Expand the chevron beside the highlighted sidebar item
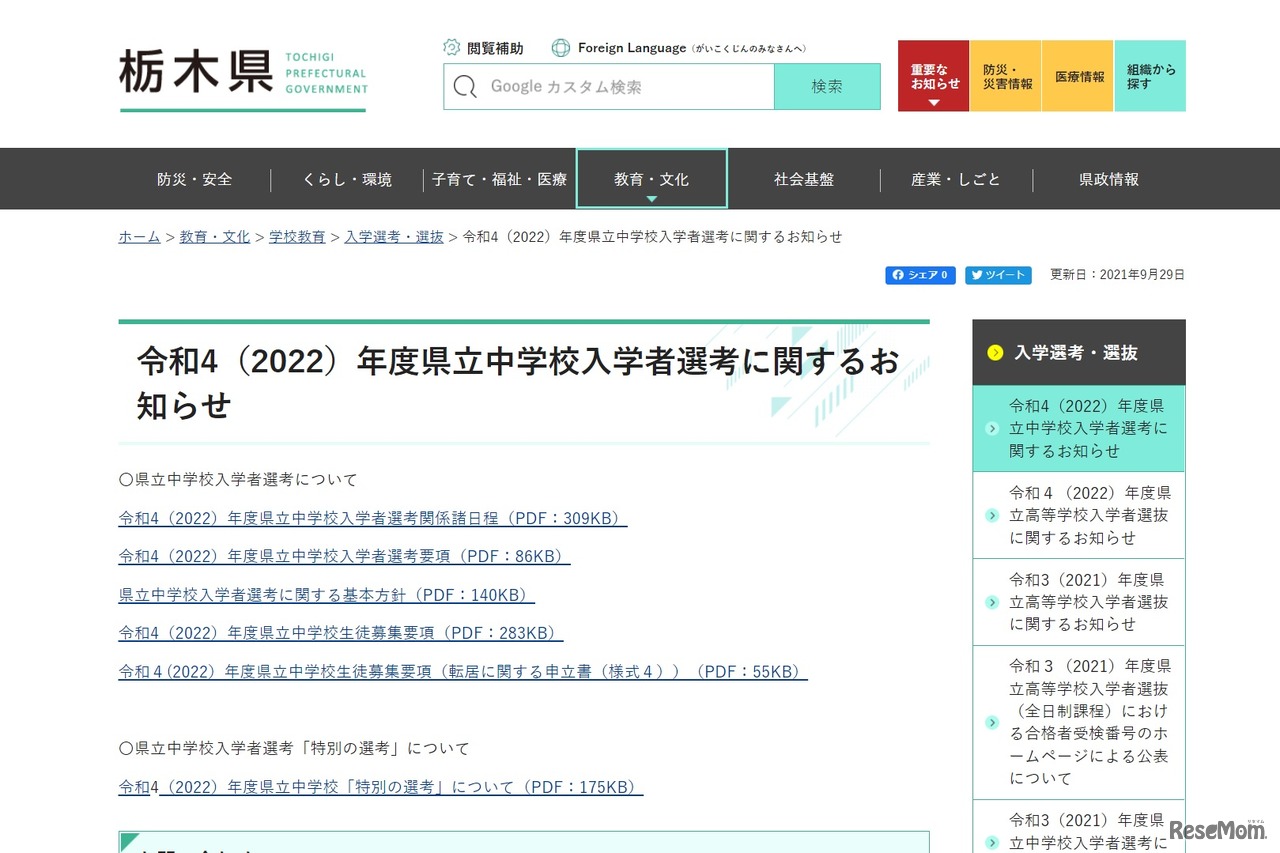The height and width of the screenshot is (853, 1280). pos(992,428)
